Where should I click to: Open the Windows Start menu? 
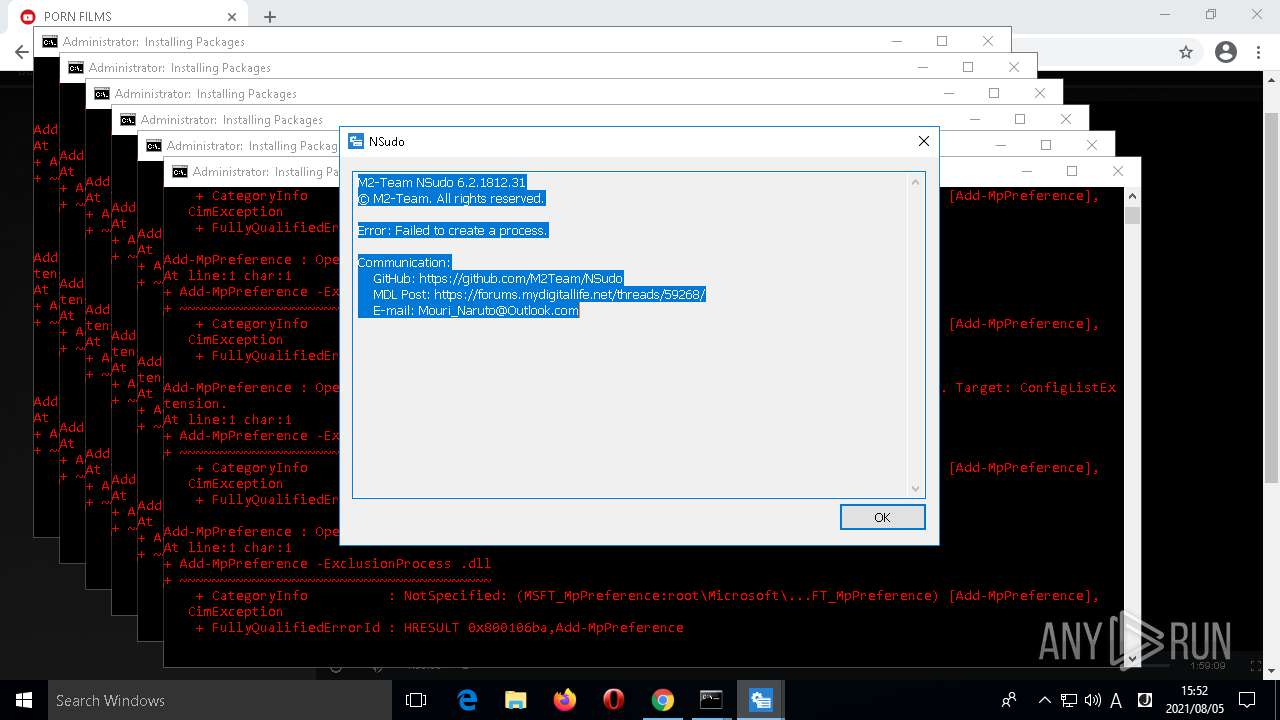tap(24, 700)
